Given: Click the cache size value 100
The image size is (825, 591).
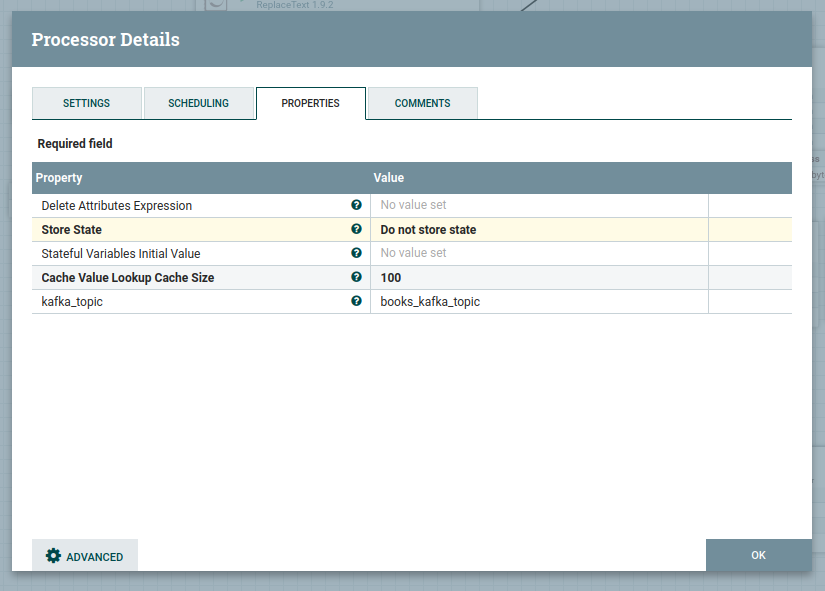Looking at the screenshot, I should point(391,278).
